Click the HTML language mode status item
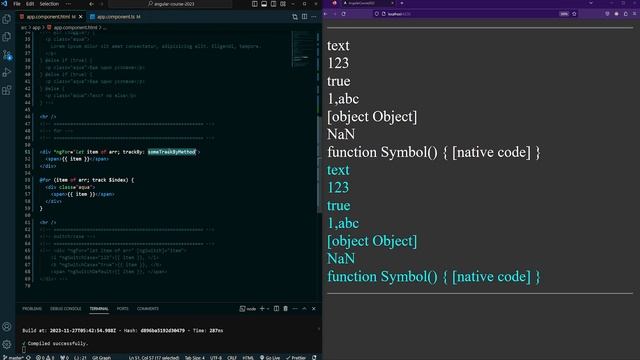The width and height of the screenshot is (640, 360). (248, 358)
